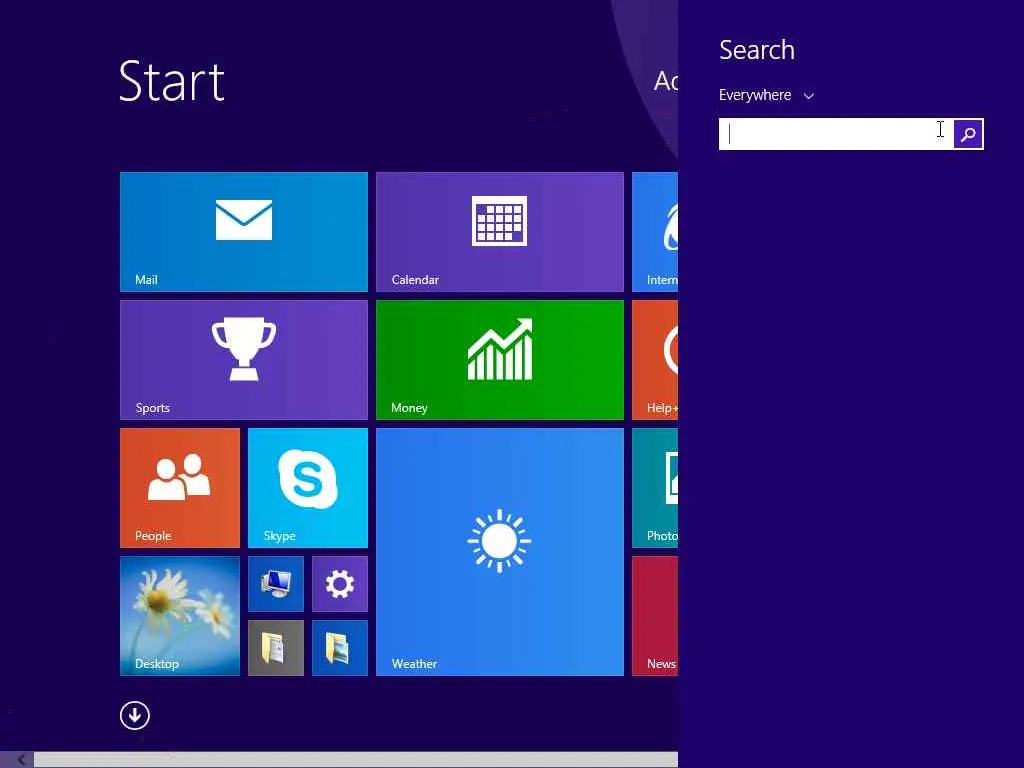Viewport: 1024px width, 768px height.
Task: Open the People tile
Action: [180, 488]
